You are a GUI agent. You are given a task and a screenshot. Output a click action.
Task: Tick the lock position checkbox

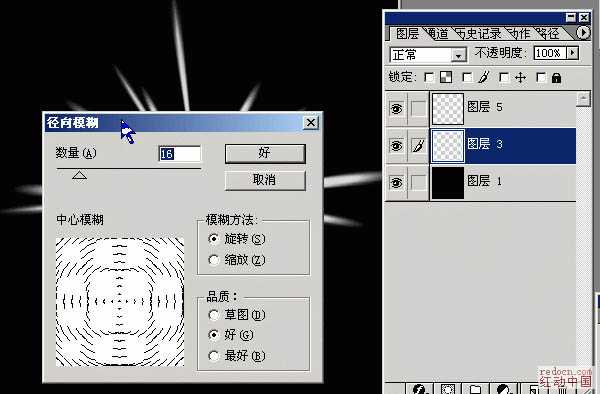point(504,78)
